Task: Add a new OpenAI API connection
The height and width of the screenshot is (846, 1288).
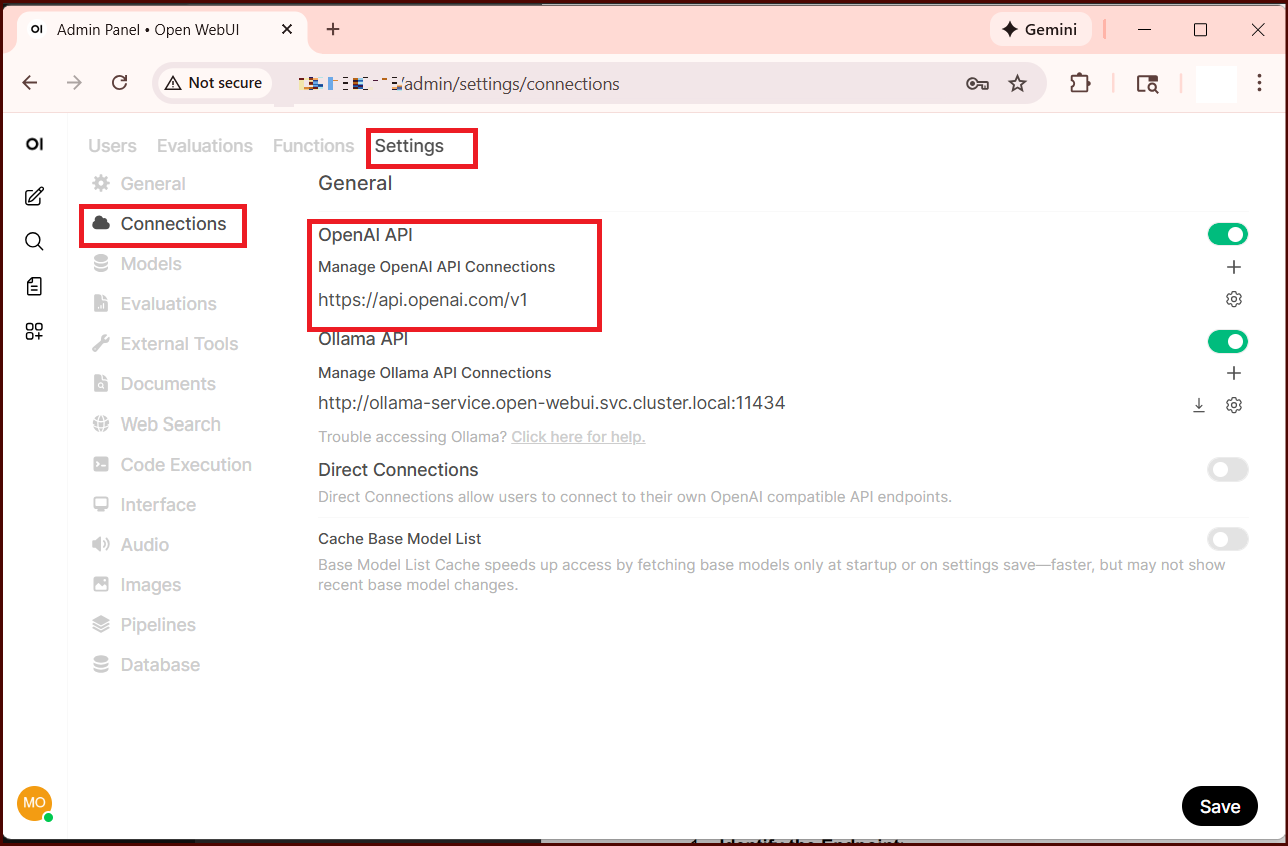Action: coord(1234,267)
